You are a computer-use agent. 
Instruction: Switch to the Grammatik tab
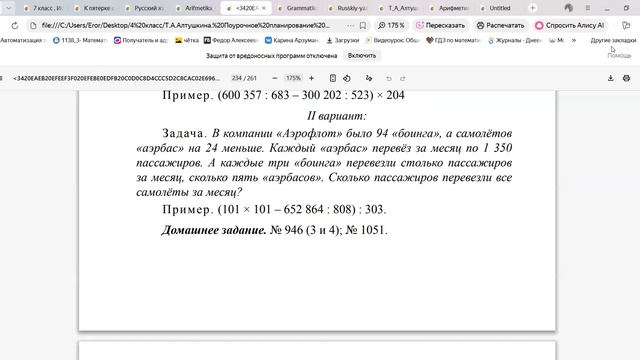(x=297, y=8)
